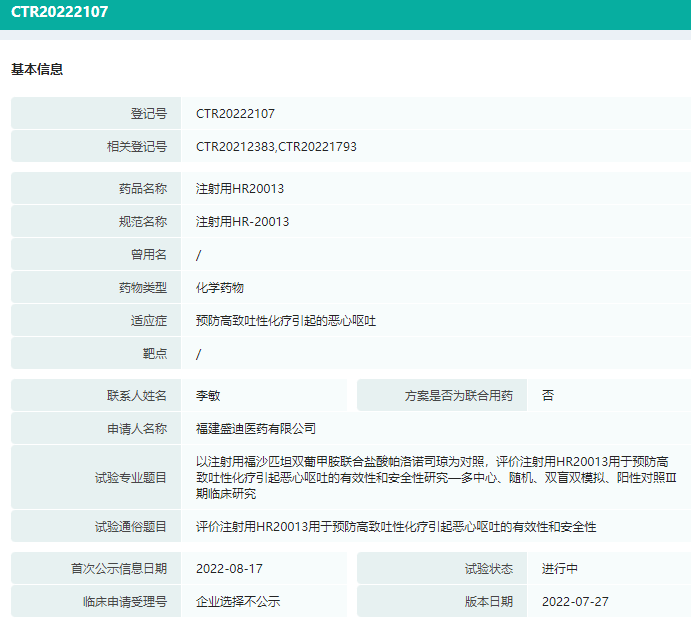
Task: Select indication 预防高致吐性化疗引起的恶心呕吐
Action: (x=286, y=320)
